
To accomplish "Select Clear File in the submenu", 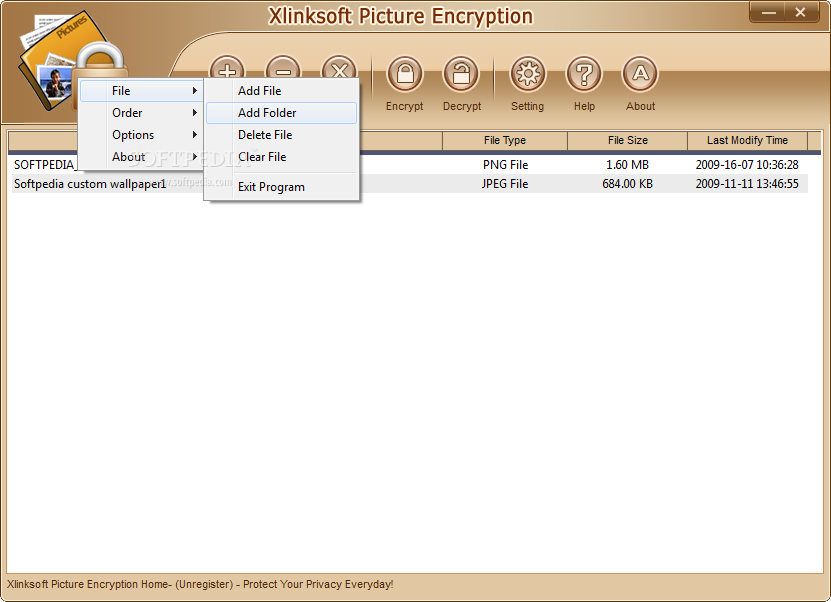I will [281, 157].
